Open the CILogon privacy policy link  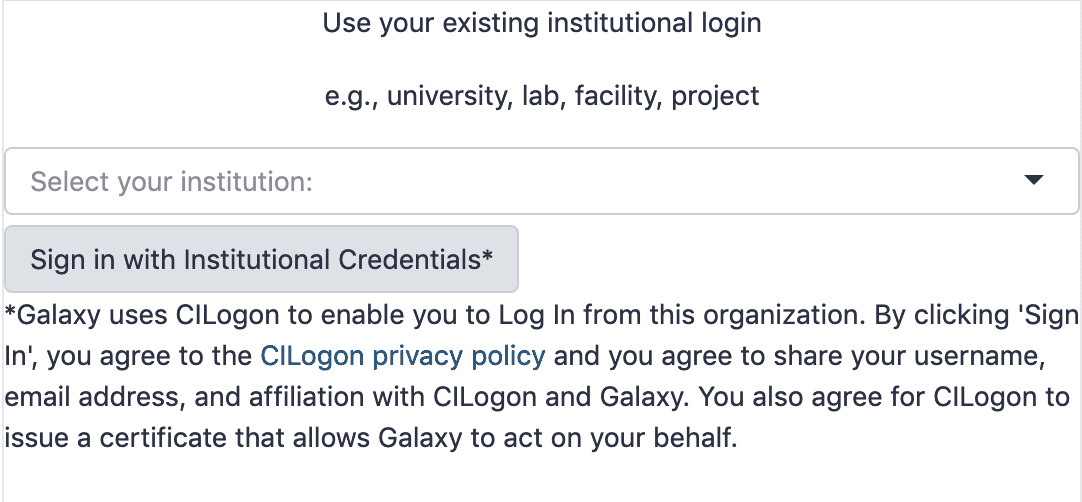tap(403, 355)
